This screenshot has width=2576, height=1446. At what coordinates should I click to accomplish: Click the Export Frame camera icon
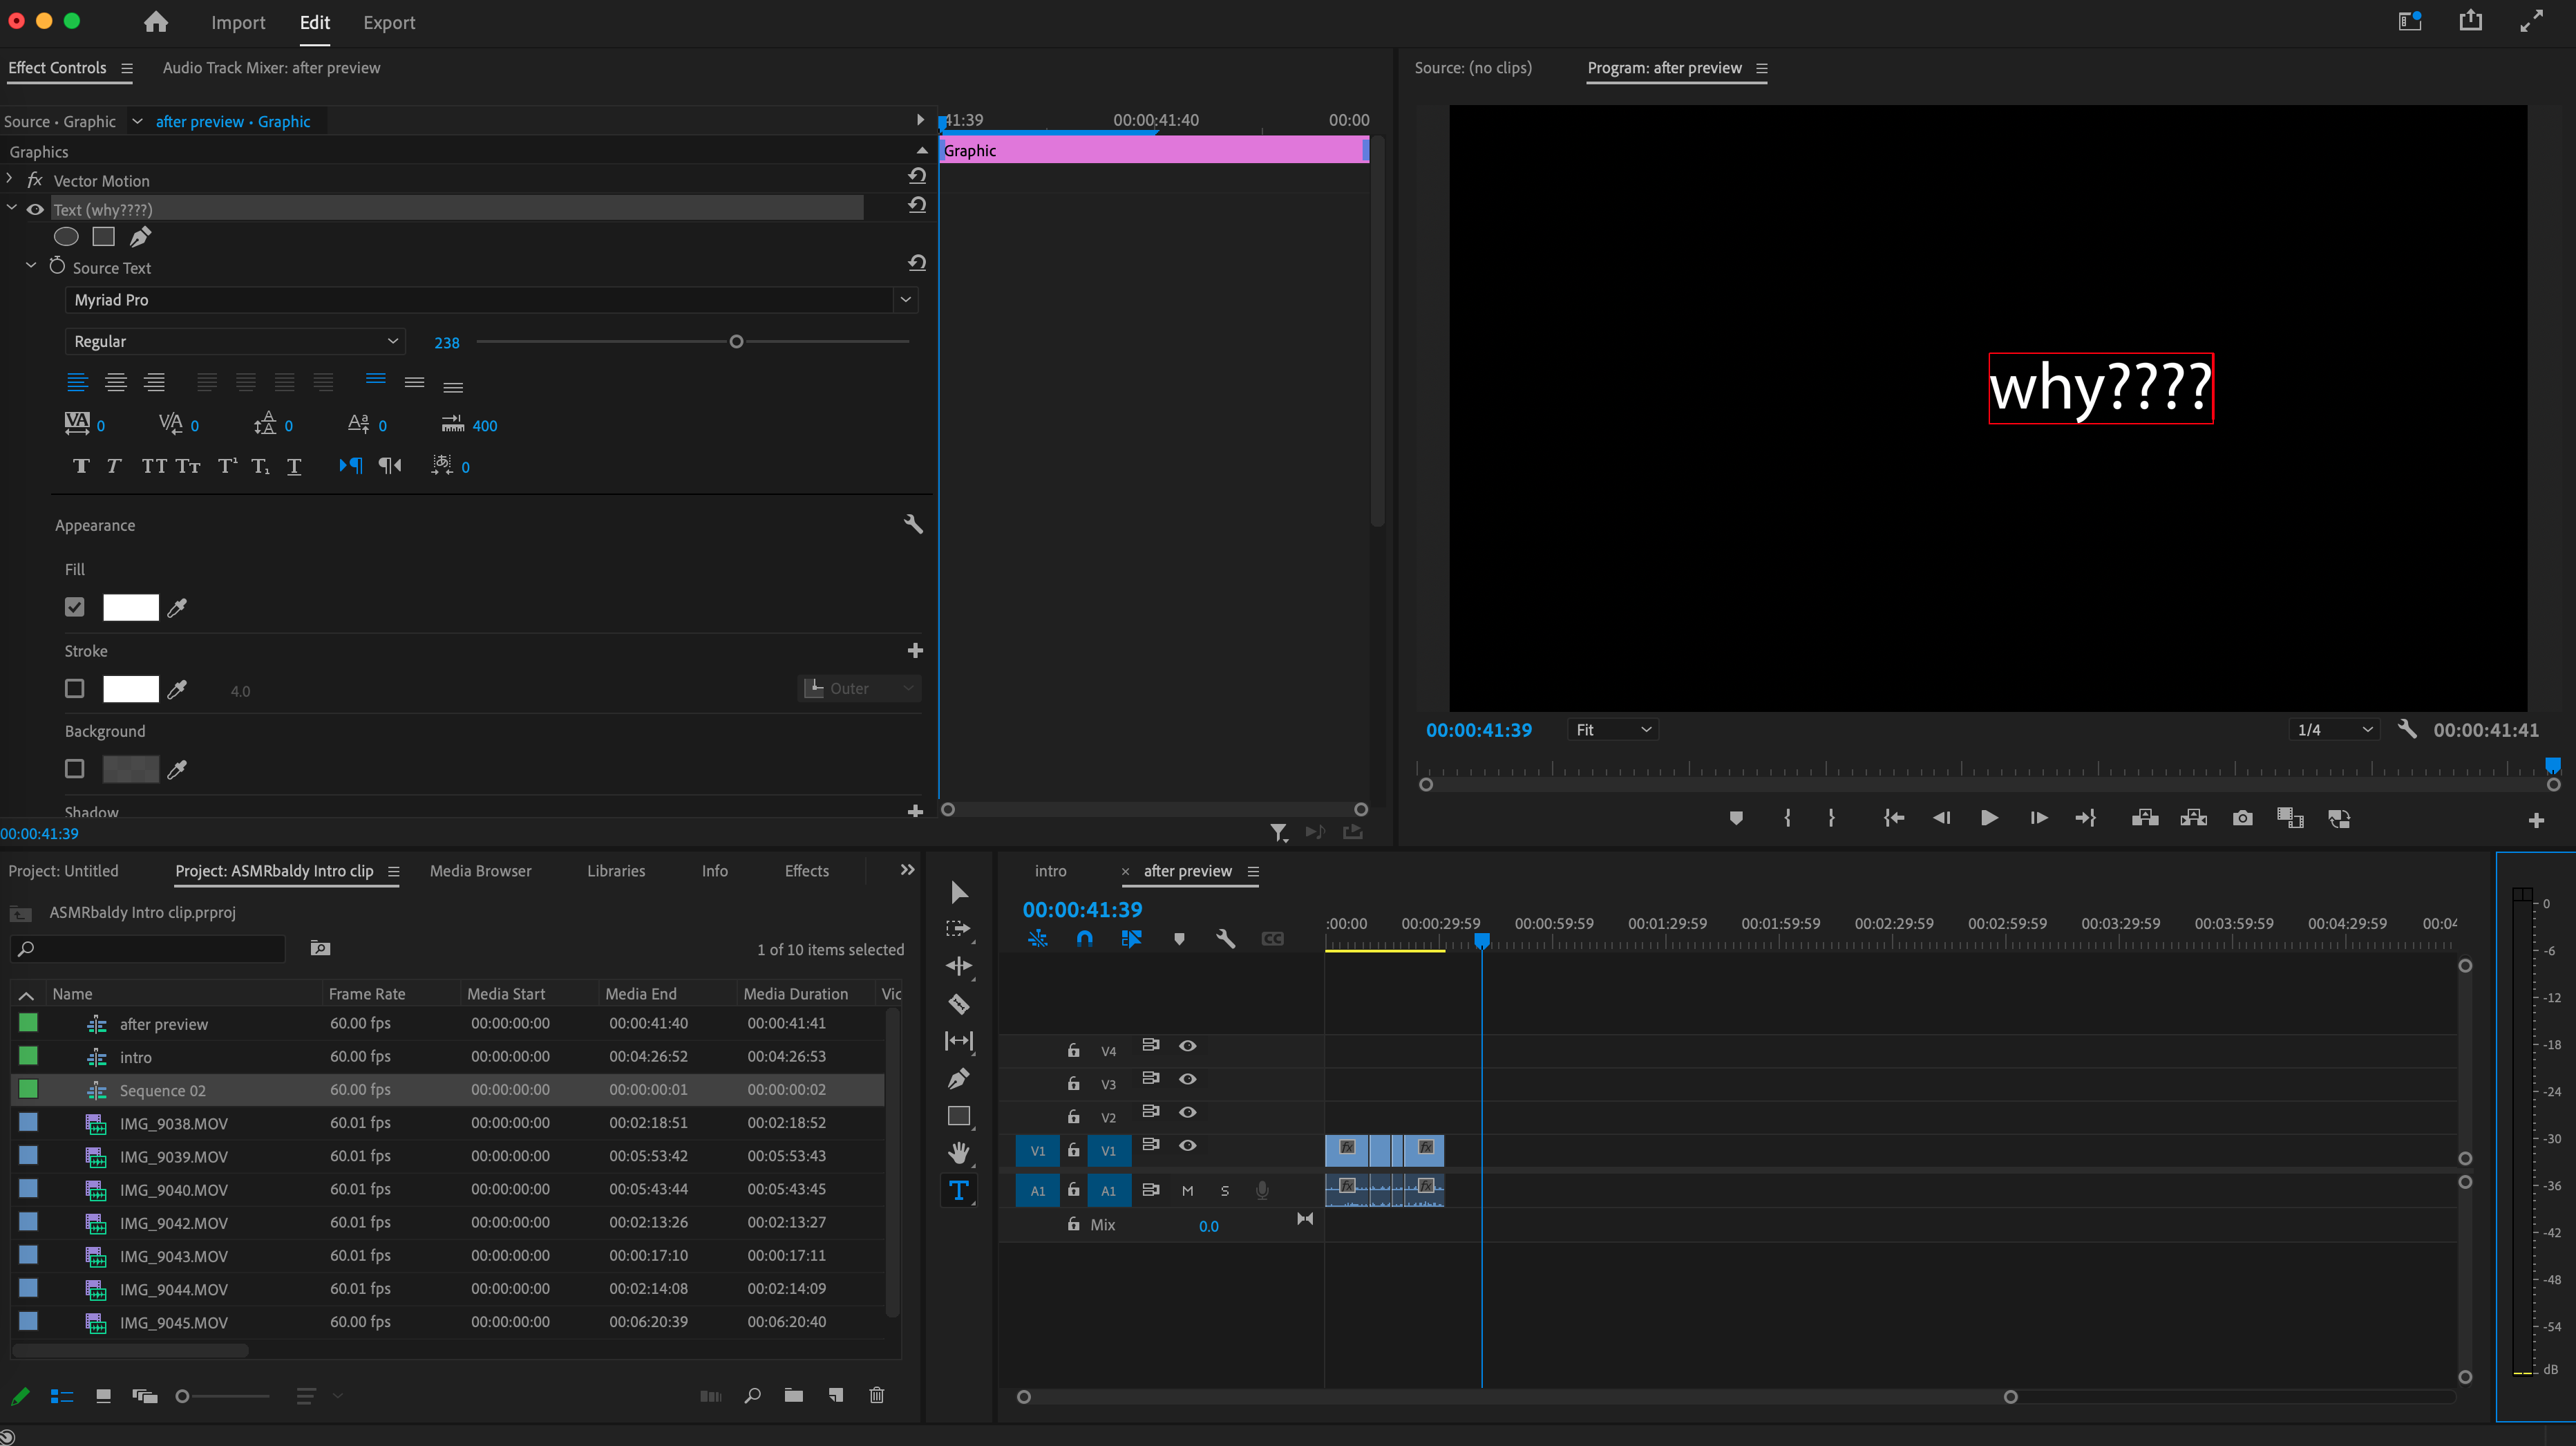pyautogui.click(x=2242, y=818)
